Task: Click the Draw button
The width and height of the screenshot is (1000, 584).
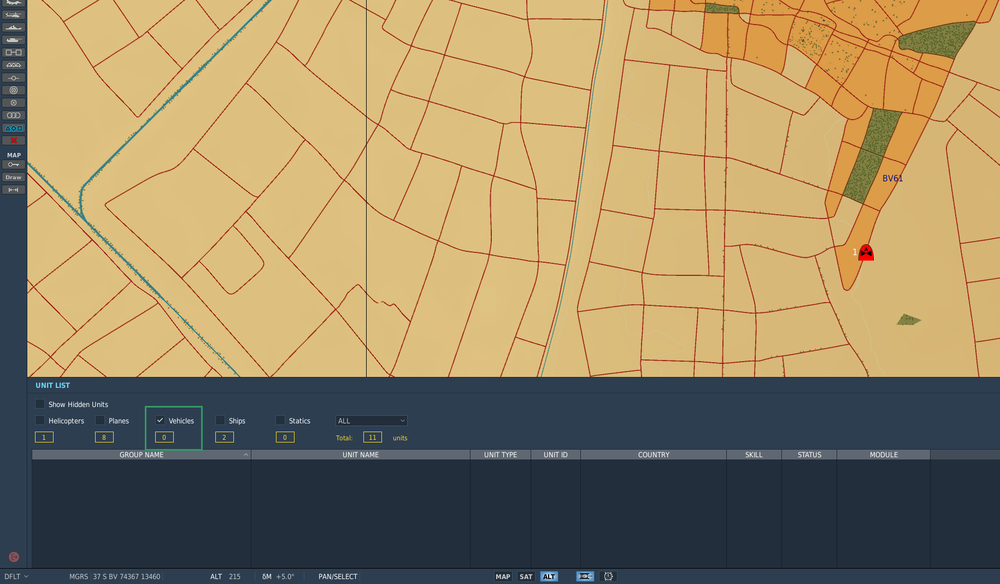Action: coord(14,177)
